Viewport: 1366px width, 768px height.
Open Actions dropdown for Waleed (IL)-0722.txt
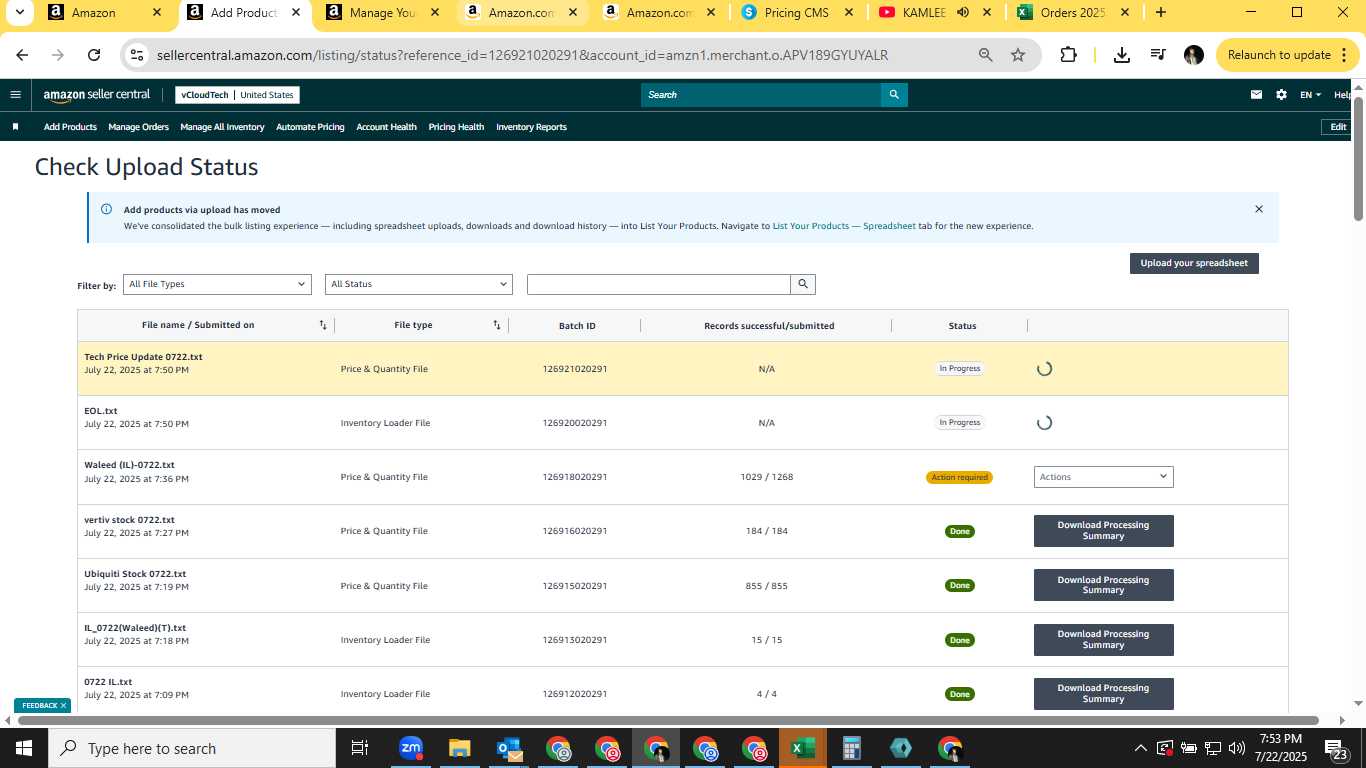1103,477
